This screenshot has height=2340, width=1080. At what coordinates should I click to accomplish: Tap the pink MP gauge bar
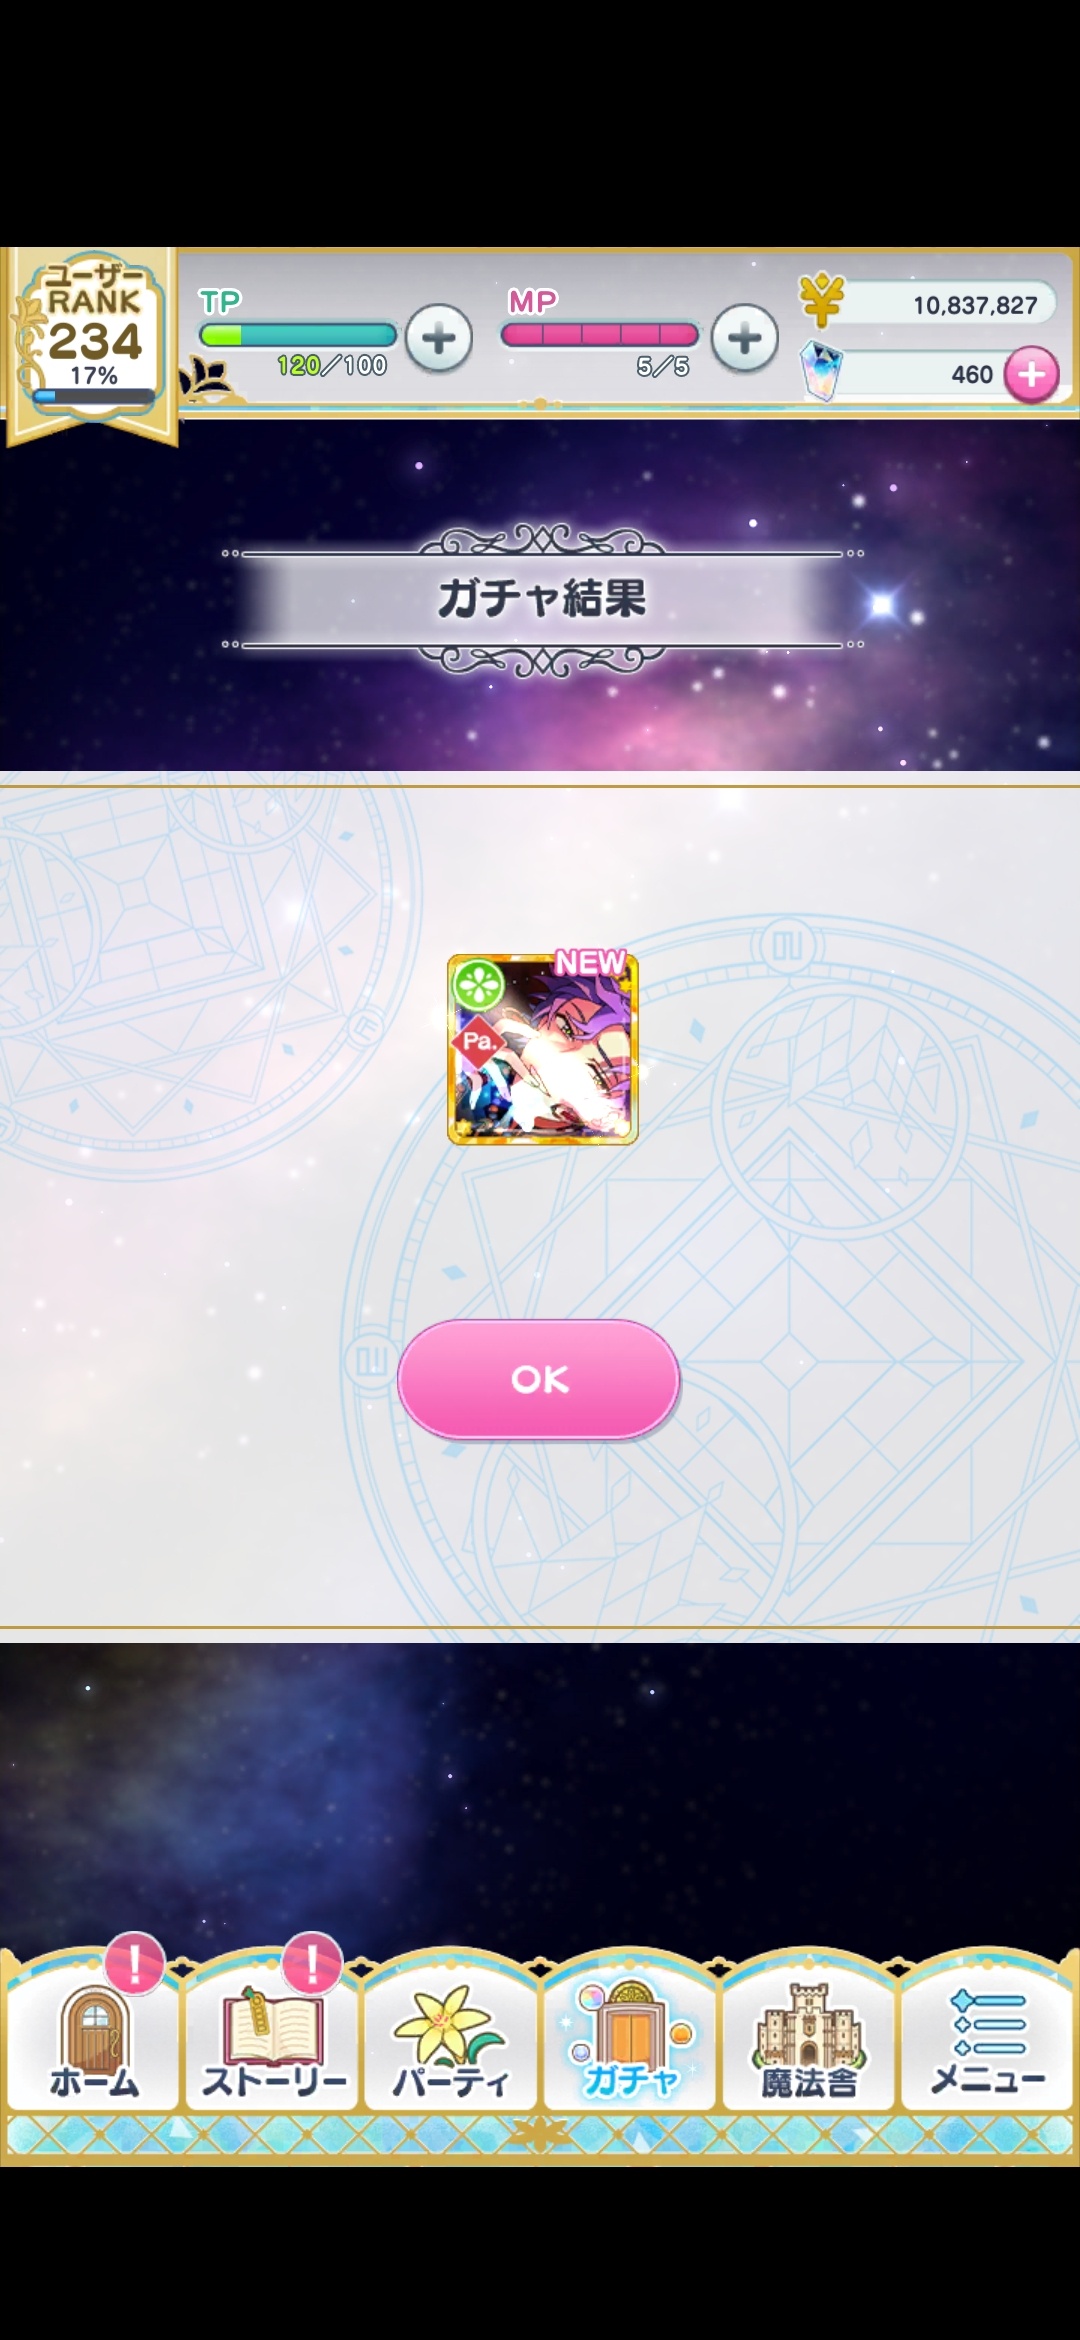point(600,335)
